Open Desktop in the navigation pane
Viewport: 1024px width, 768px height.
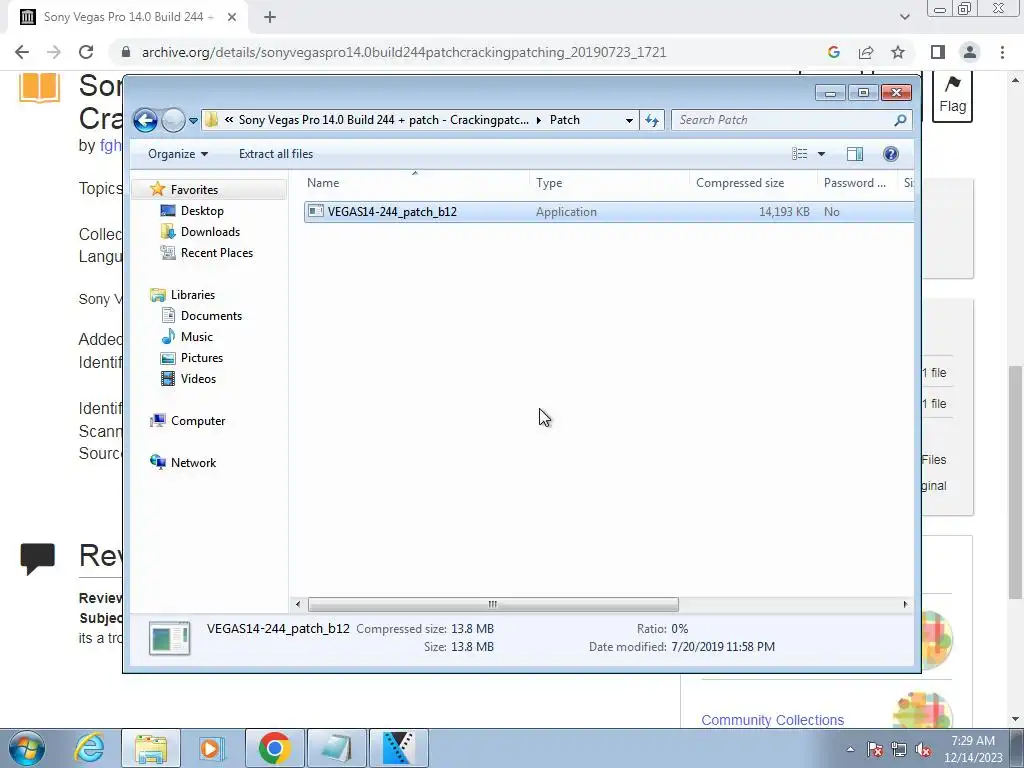[202, 211]
